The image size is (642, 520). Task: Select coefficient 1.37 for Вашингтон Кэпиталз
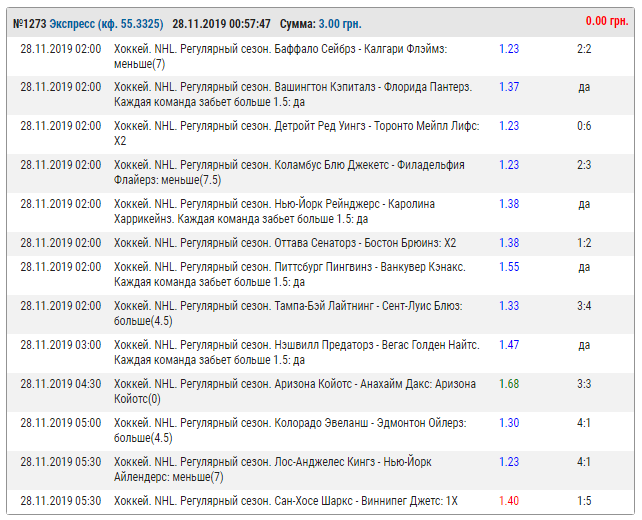click(509, 87)
